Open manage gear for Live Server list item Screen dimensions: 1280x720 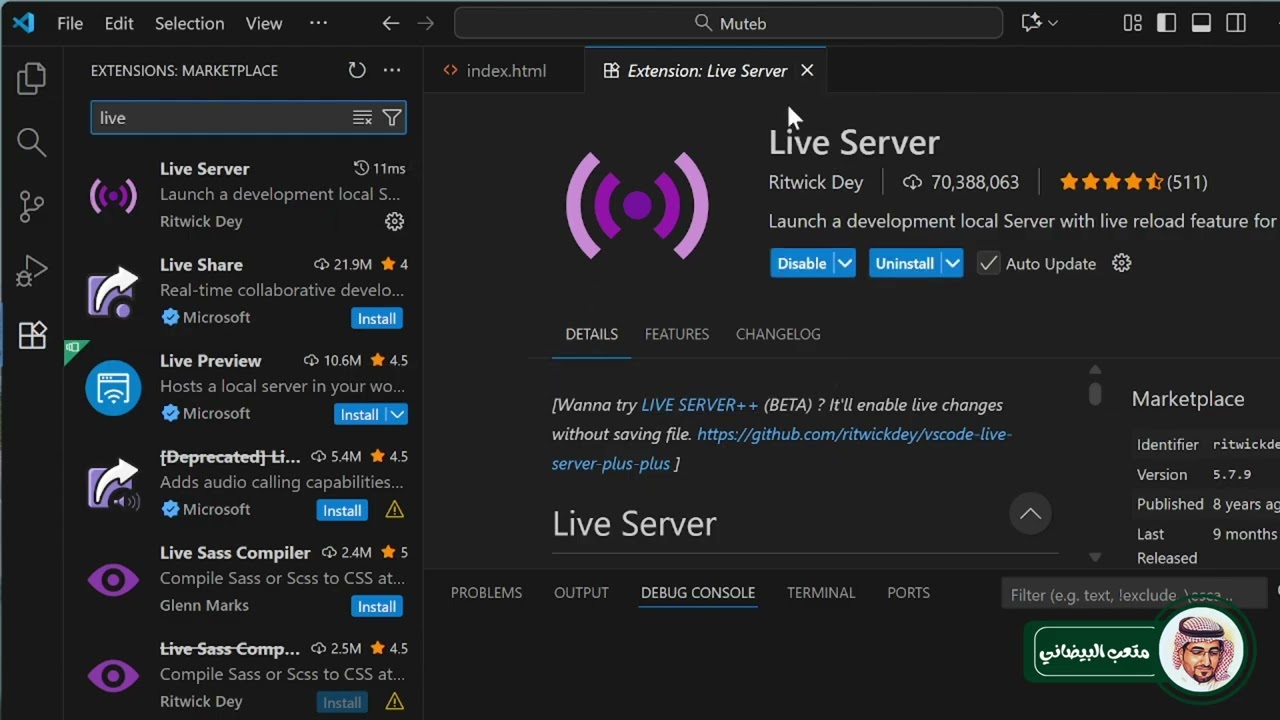coord(395,221)
